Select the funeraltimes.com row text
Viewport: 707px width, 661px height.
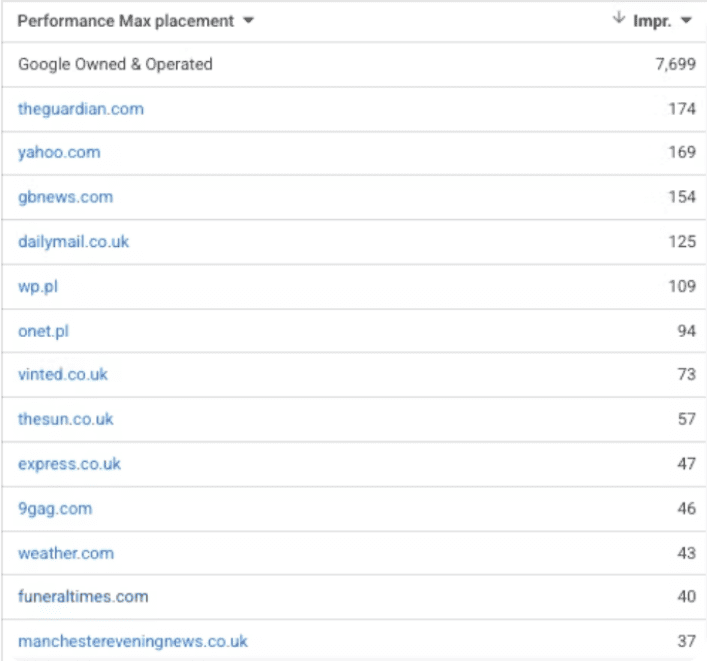(82, 597)
